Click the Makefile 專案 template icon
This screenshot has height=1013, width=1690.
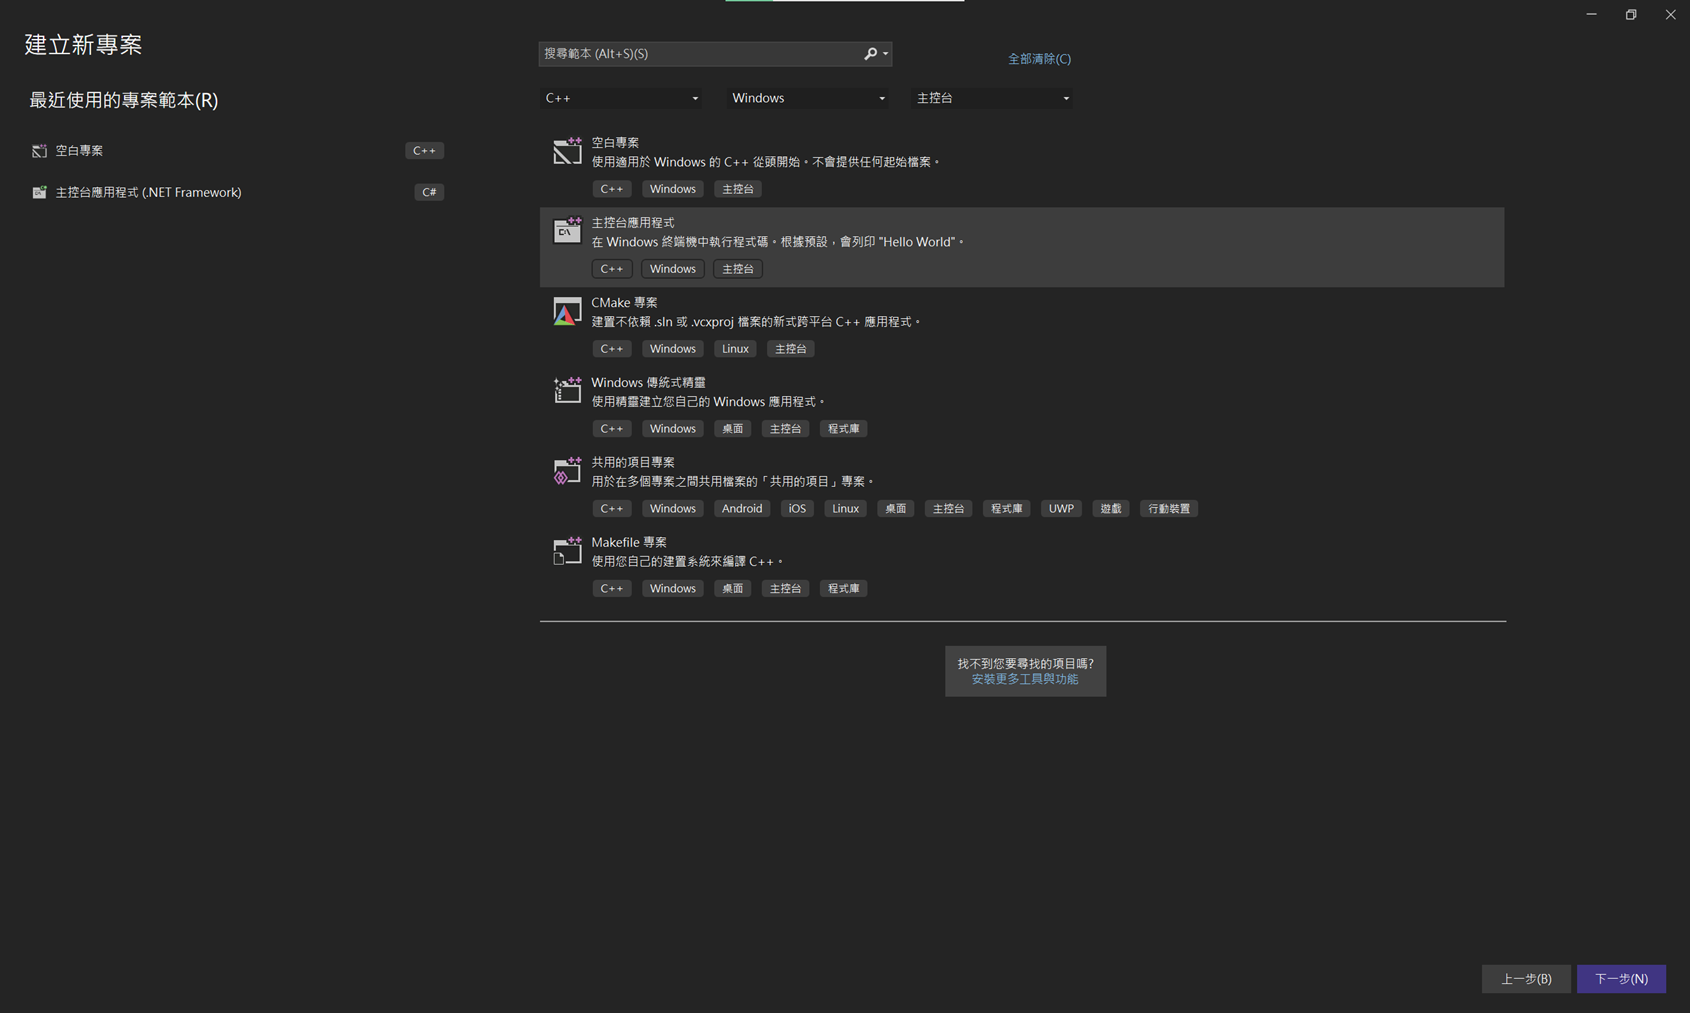567,551
